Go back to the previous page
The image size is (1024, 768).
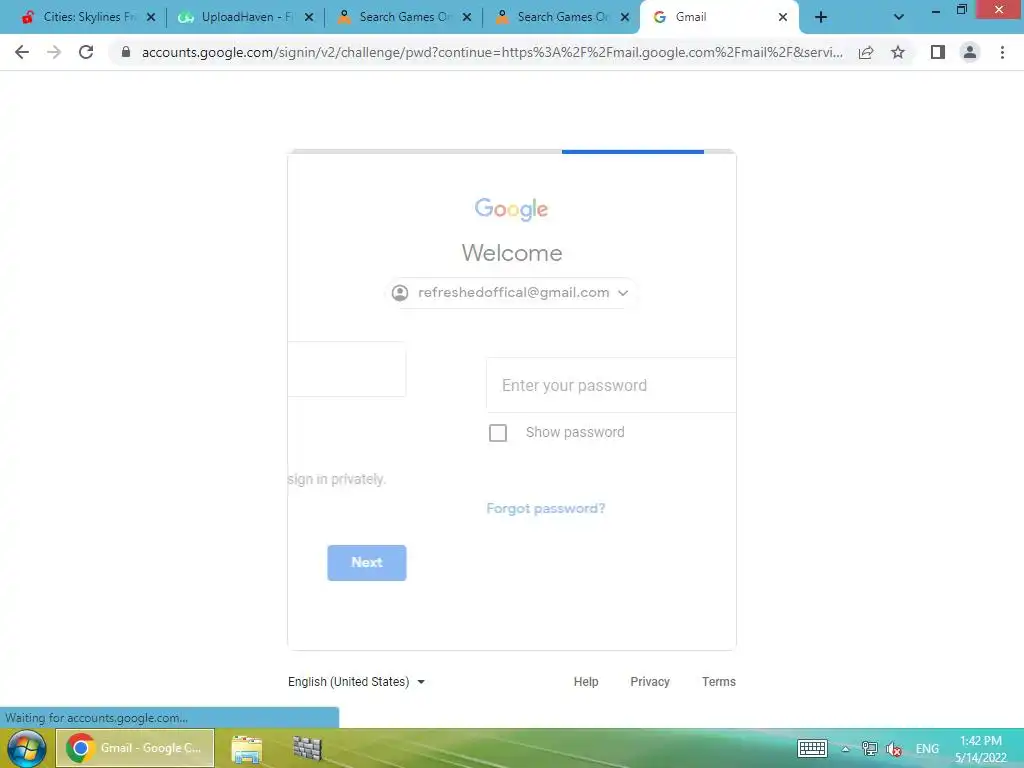tap(22, 52)
